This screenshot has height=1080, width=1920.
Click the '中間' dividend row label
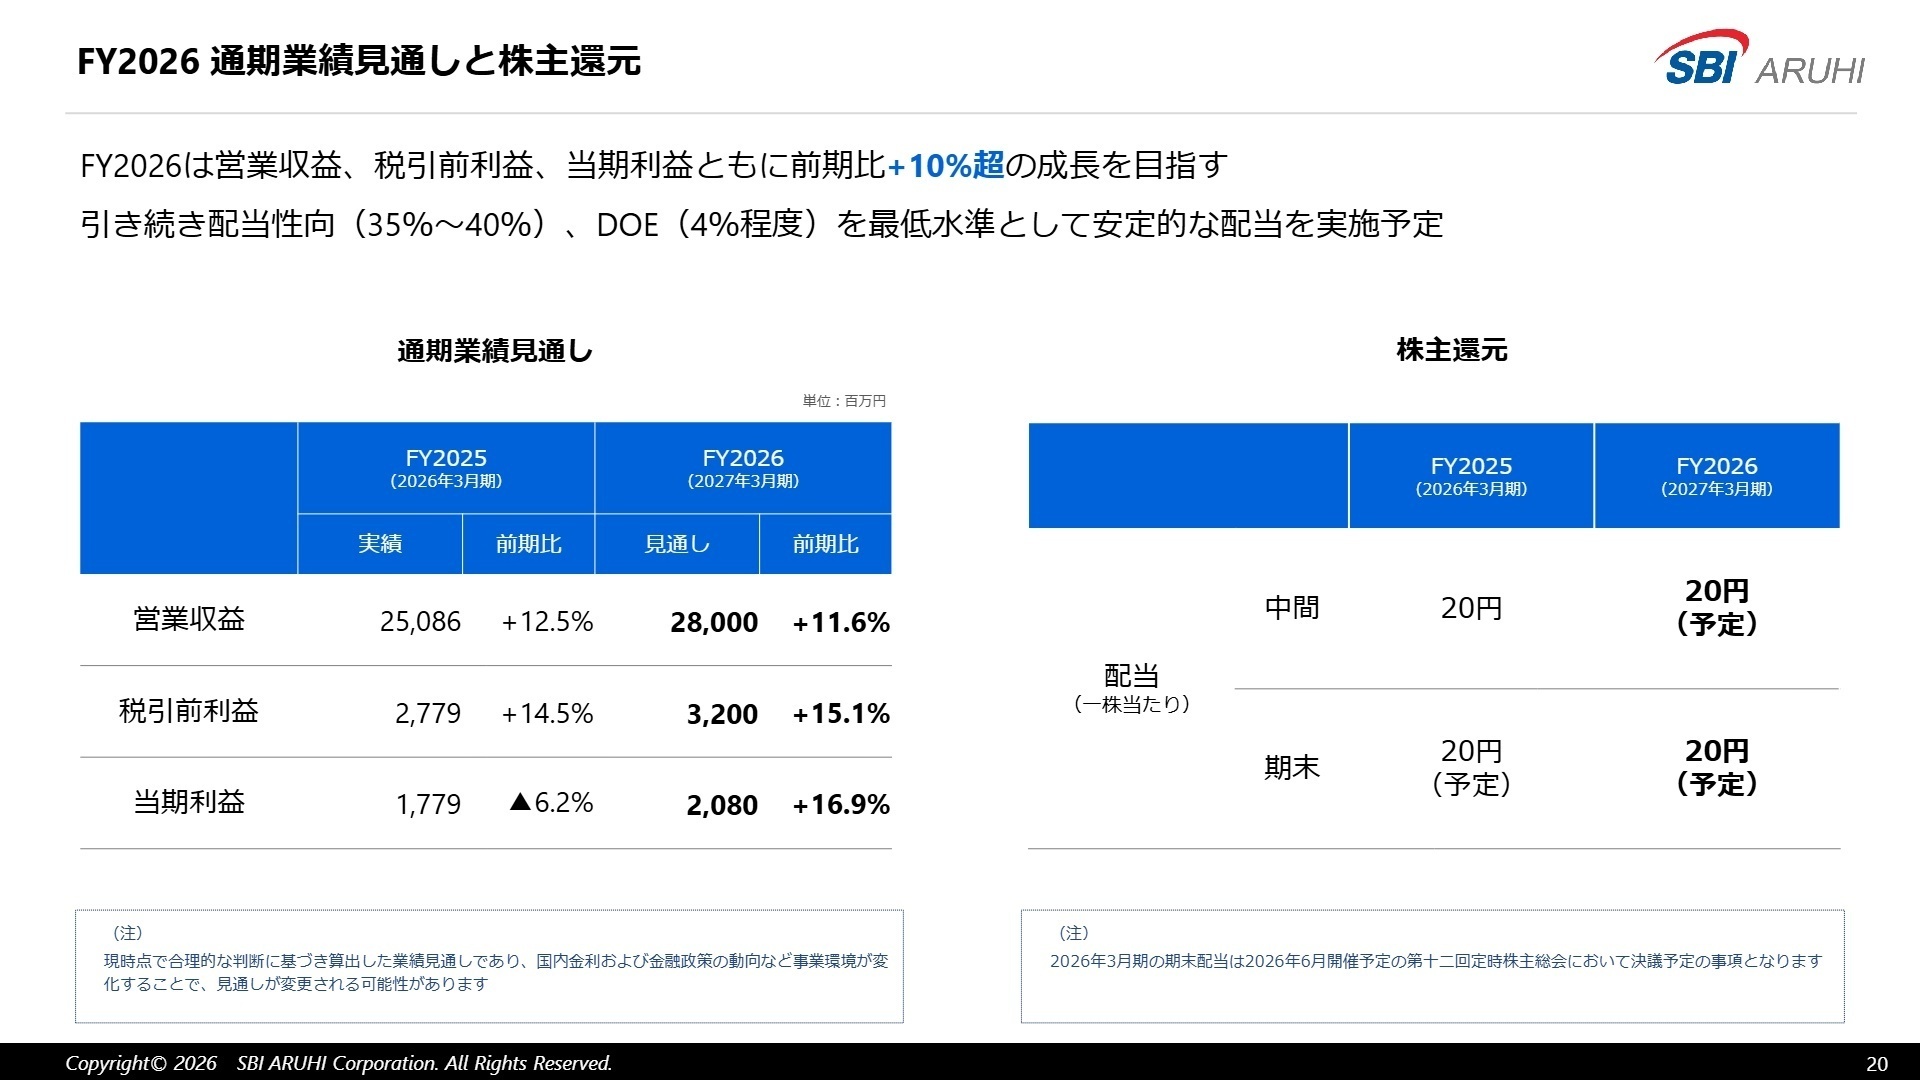coord(1292,608)
